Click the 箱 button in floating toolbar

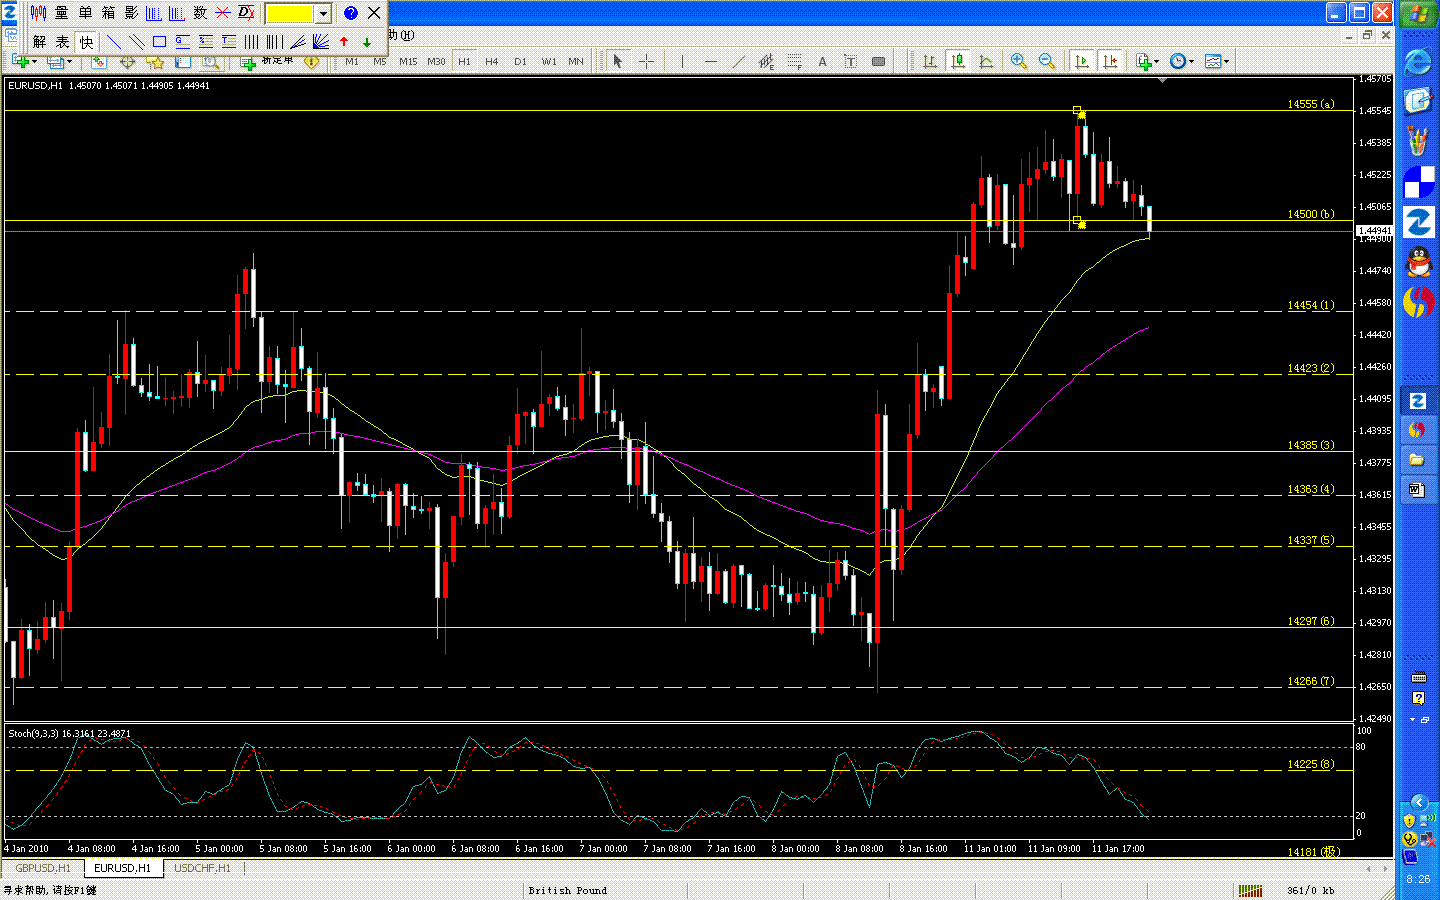point(108,13)
